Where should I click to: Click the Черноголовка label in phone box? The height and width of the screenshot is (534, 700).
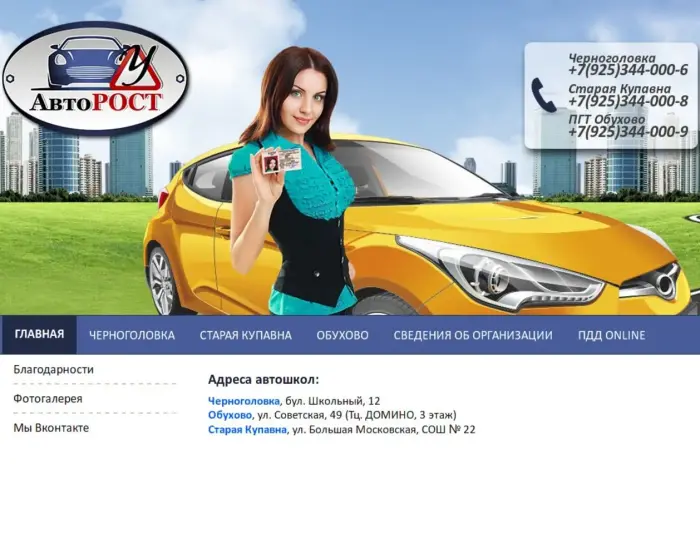(x=612, y=58)
